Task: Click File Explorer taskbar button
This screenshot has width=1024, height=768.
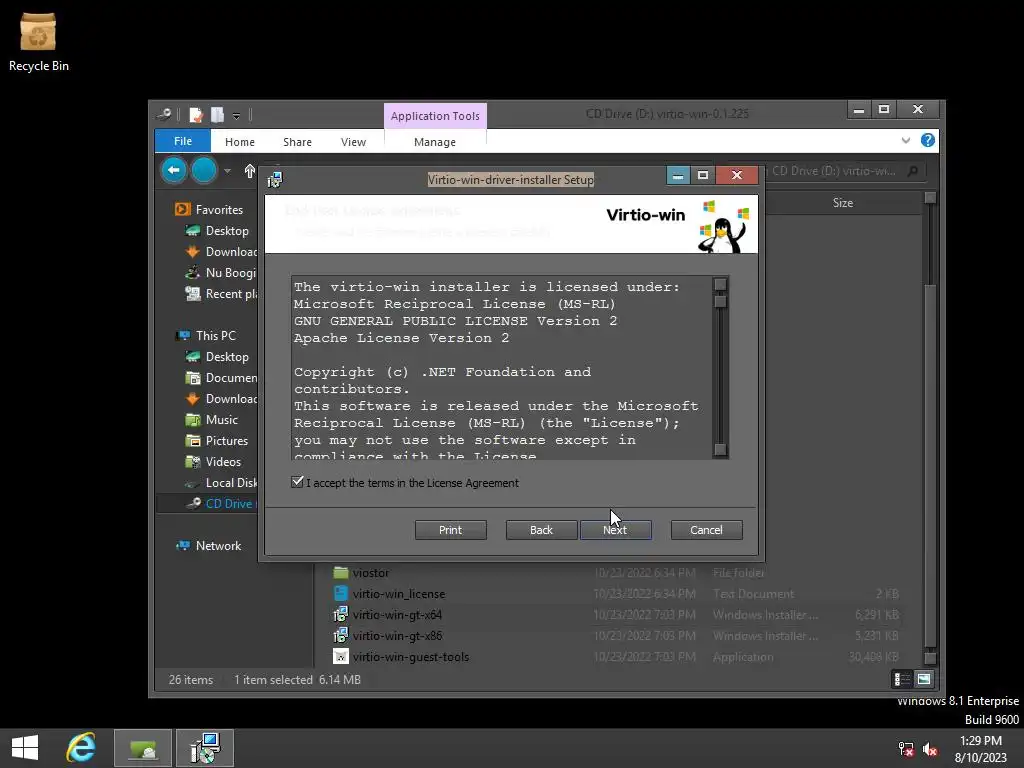Action: 143,748
